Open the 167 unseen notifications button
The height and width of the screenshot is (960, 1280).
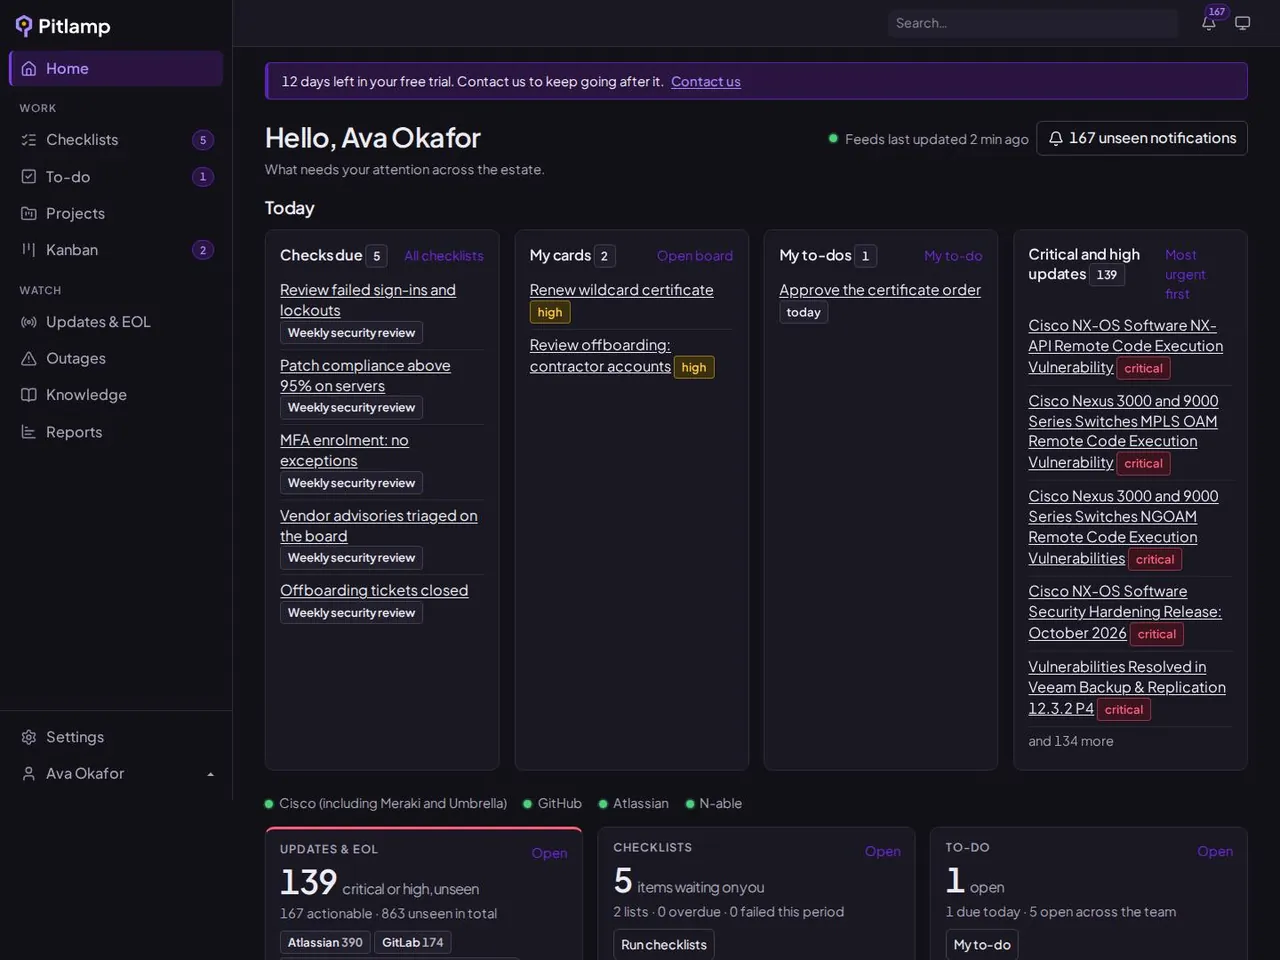coord(1142,138)
